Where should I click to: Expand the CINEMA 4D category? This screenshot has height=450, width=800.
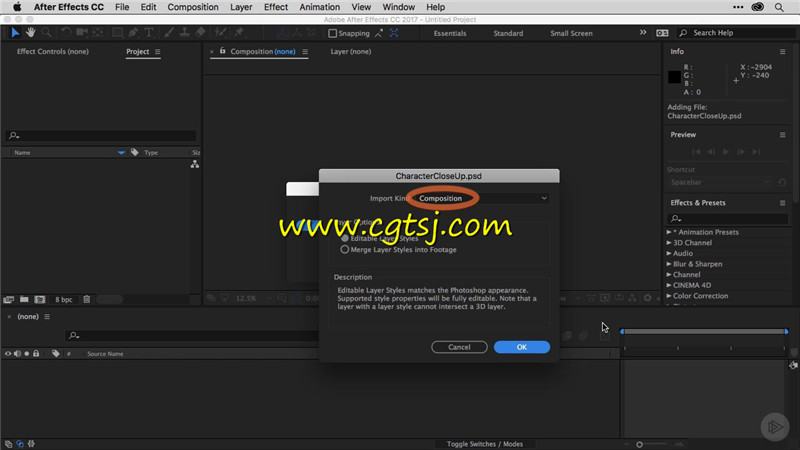(669, 285)
